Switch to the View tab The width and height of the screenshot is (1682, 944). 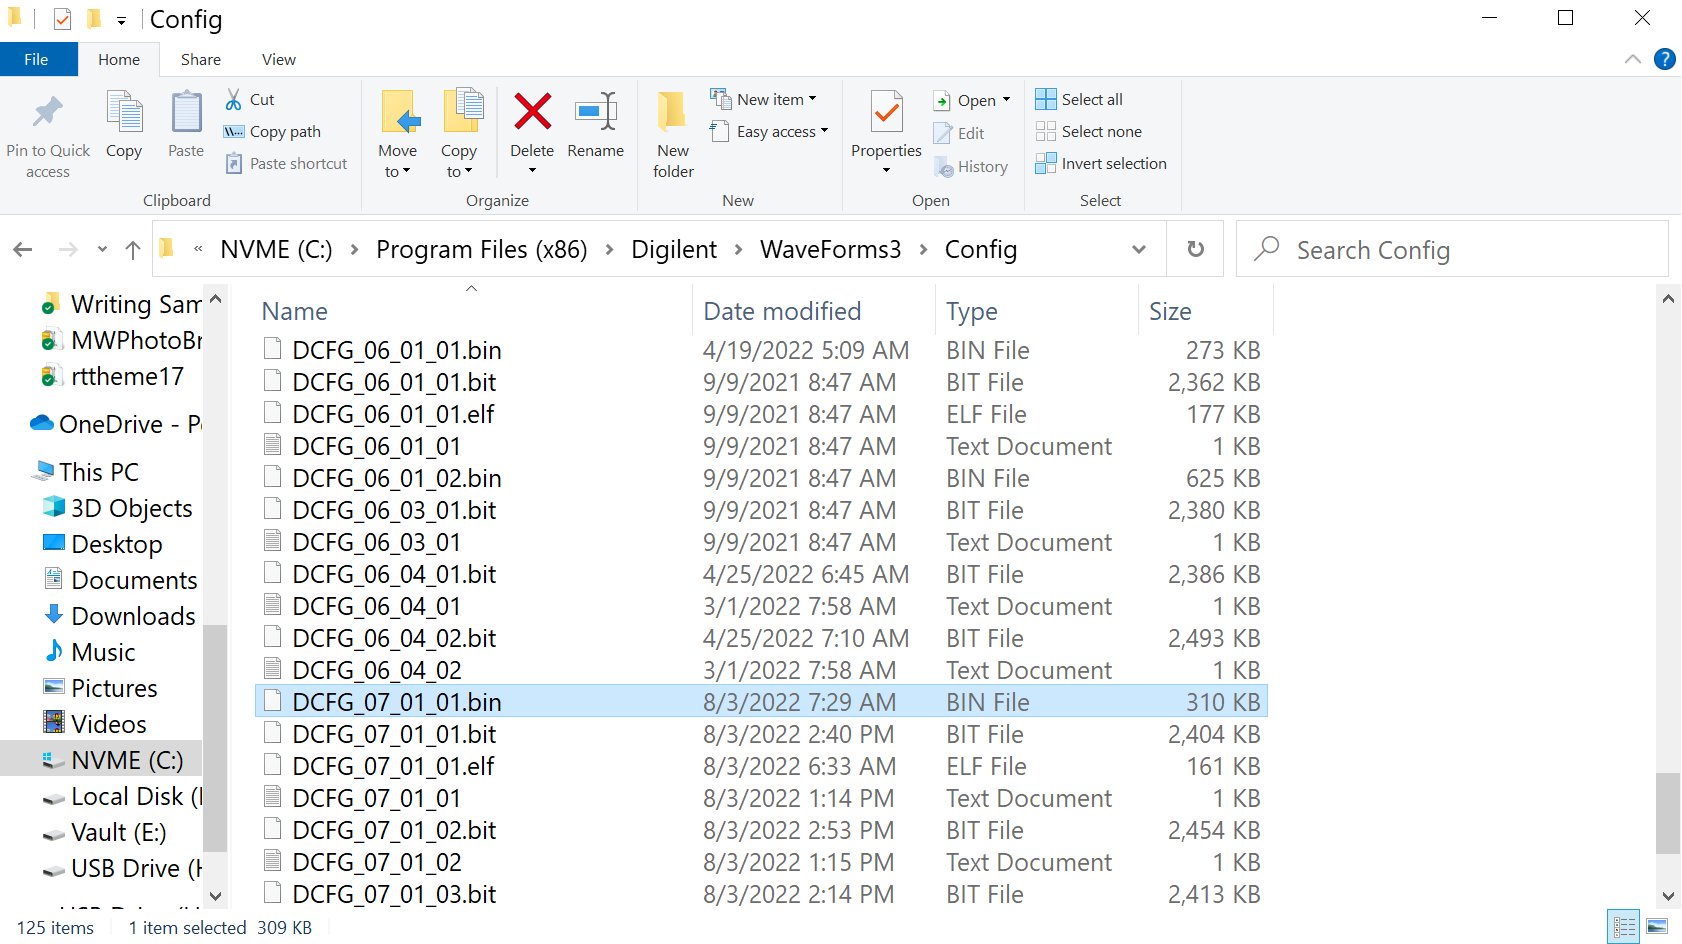pyautogui.click(x=279, y=59)
